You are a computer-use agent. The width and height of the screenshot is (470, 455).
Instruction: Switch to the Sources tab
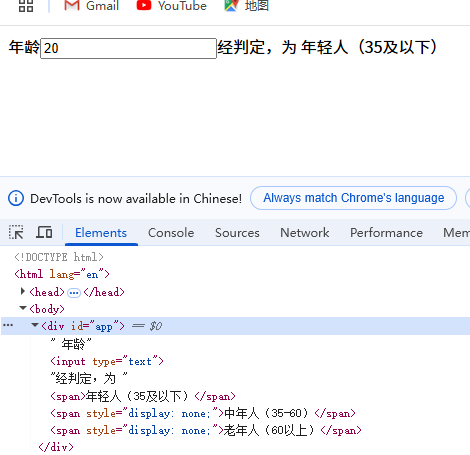coord(237,233)
